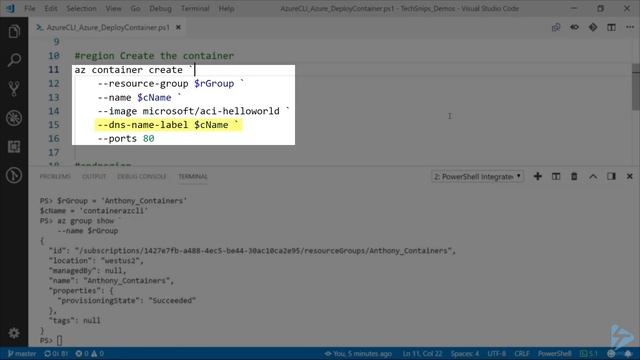
Task: Open the notifications bell
Action: click(629, 353)
